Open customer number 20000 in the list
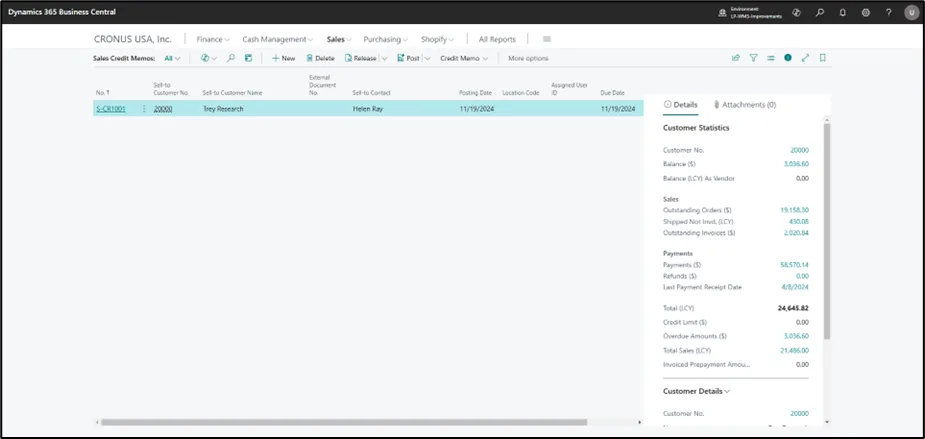The image size is (925, 439). coord(163,109)
